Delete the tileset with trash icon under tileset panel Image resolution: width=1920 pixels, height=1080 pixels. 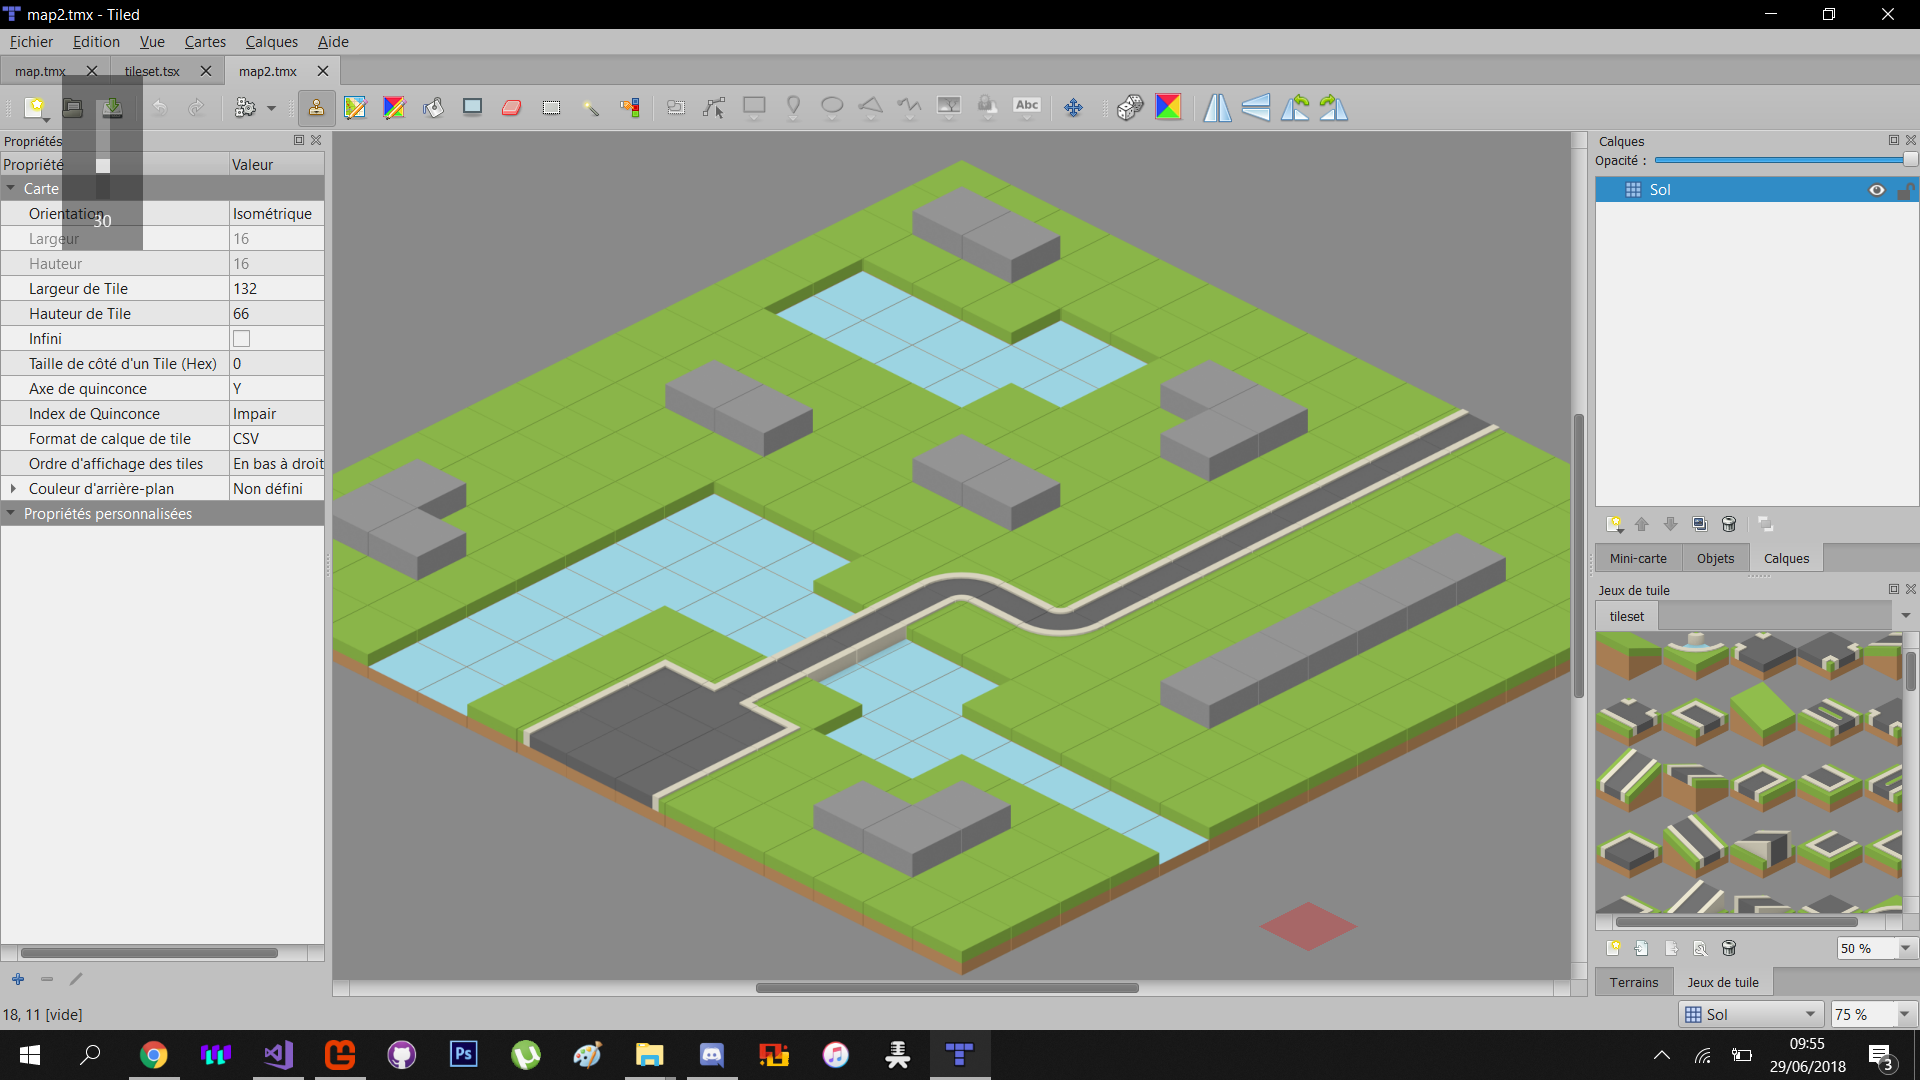tap(1729, 948)
